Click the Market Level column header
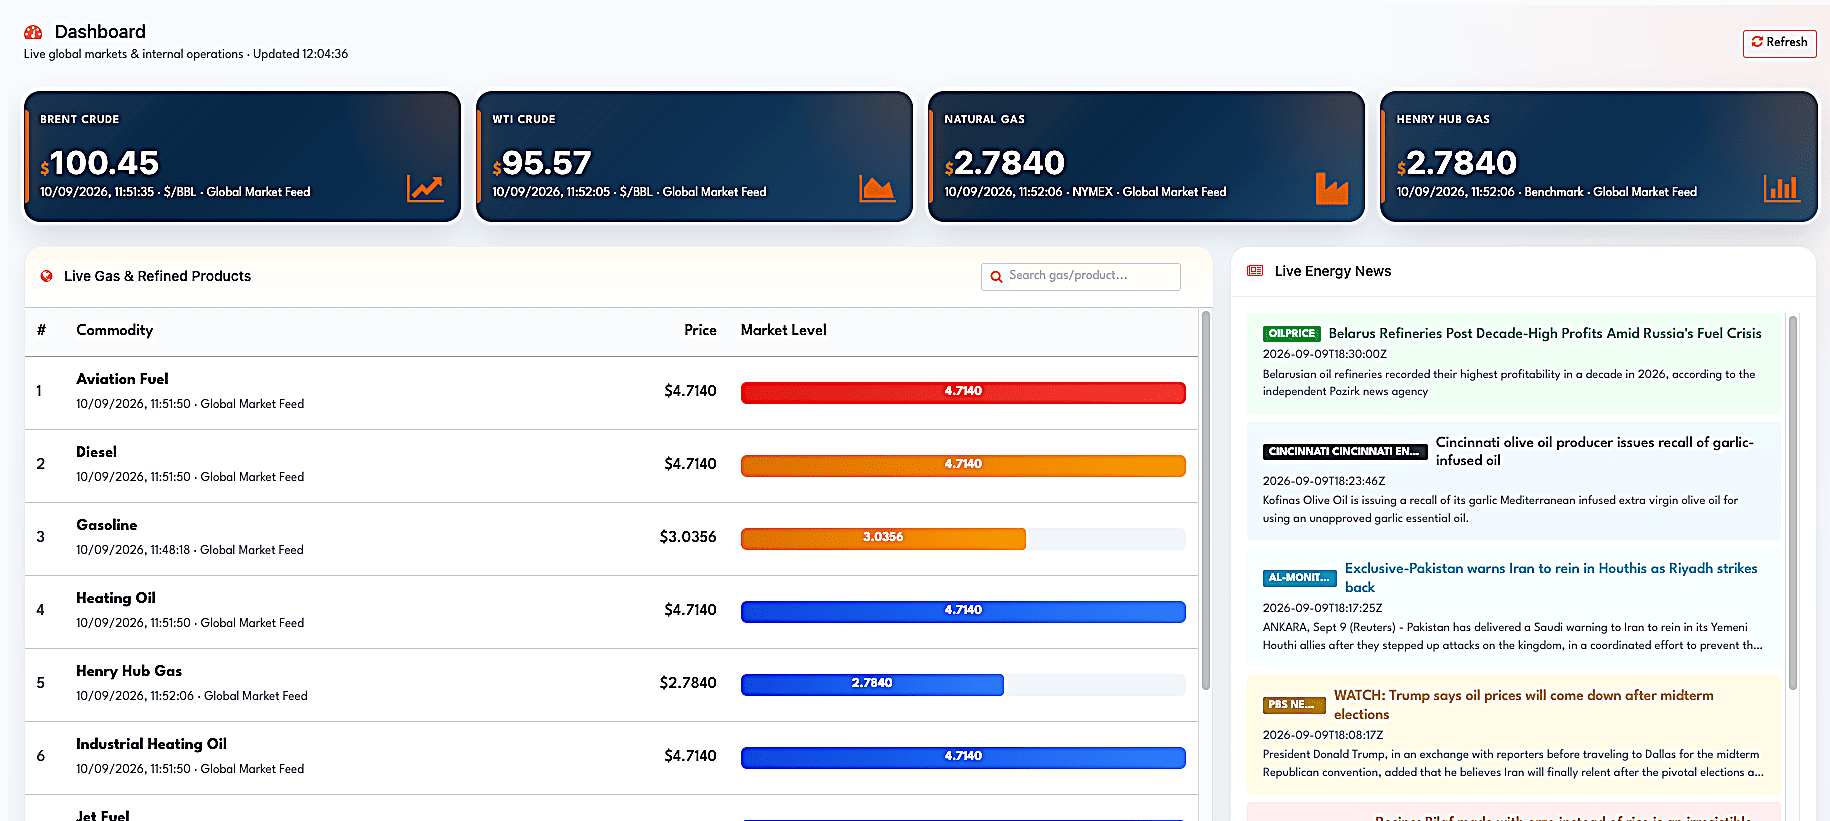 point(784,330)
